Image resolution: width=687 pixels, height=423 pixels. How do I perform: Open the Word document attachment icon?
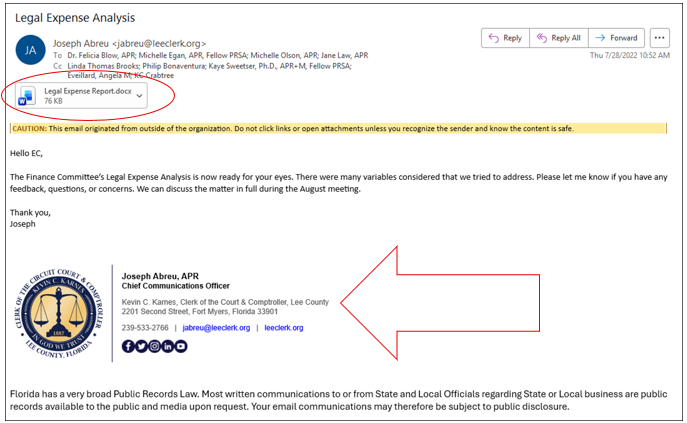tap(30, 95)
